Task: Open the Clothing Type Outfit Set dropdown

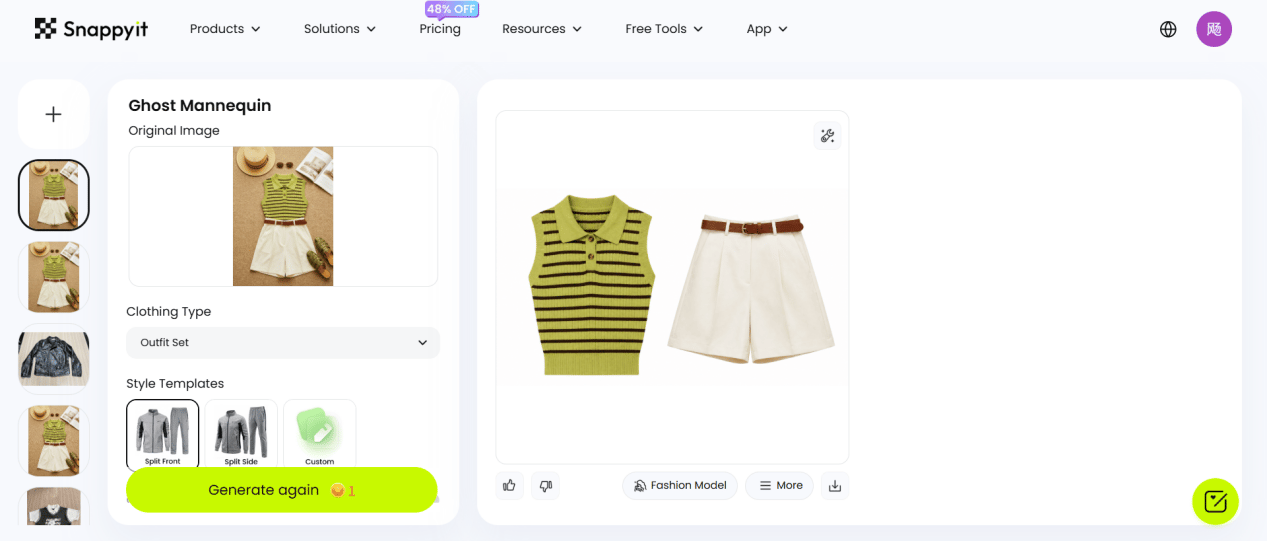Action: 283,342
